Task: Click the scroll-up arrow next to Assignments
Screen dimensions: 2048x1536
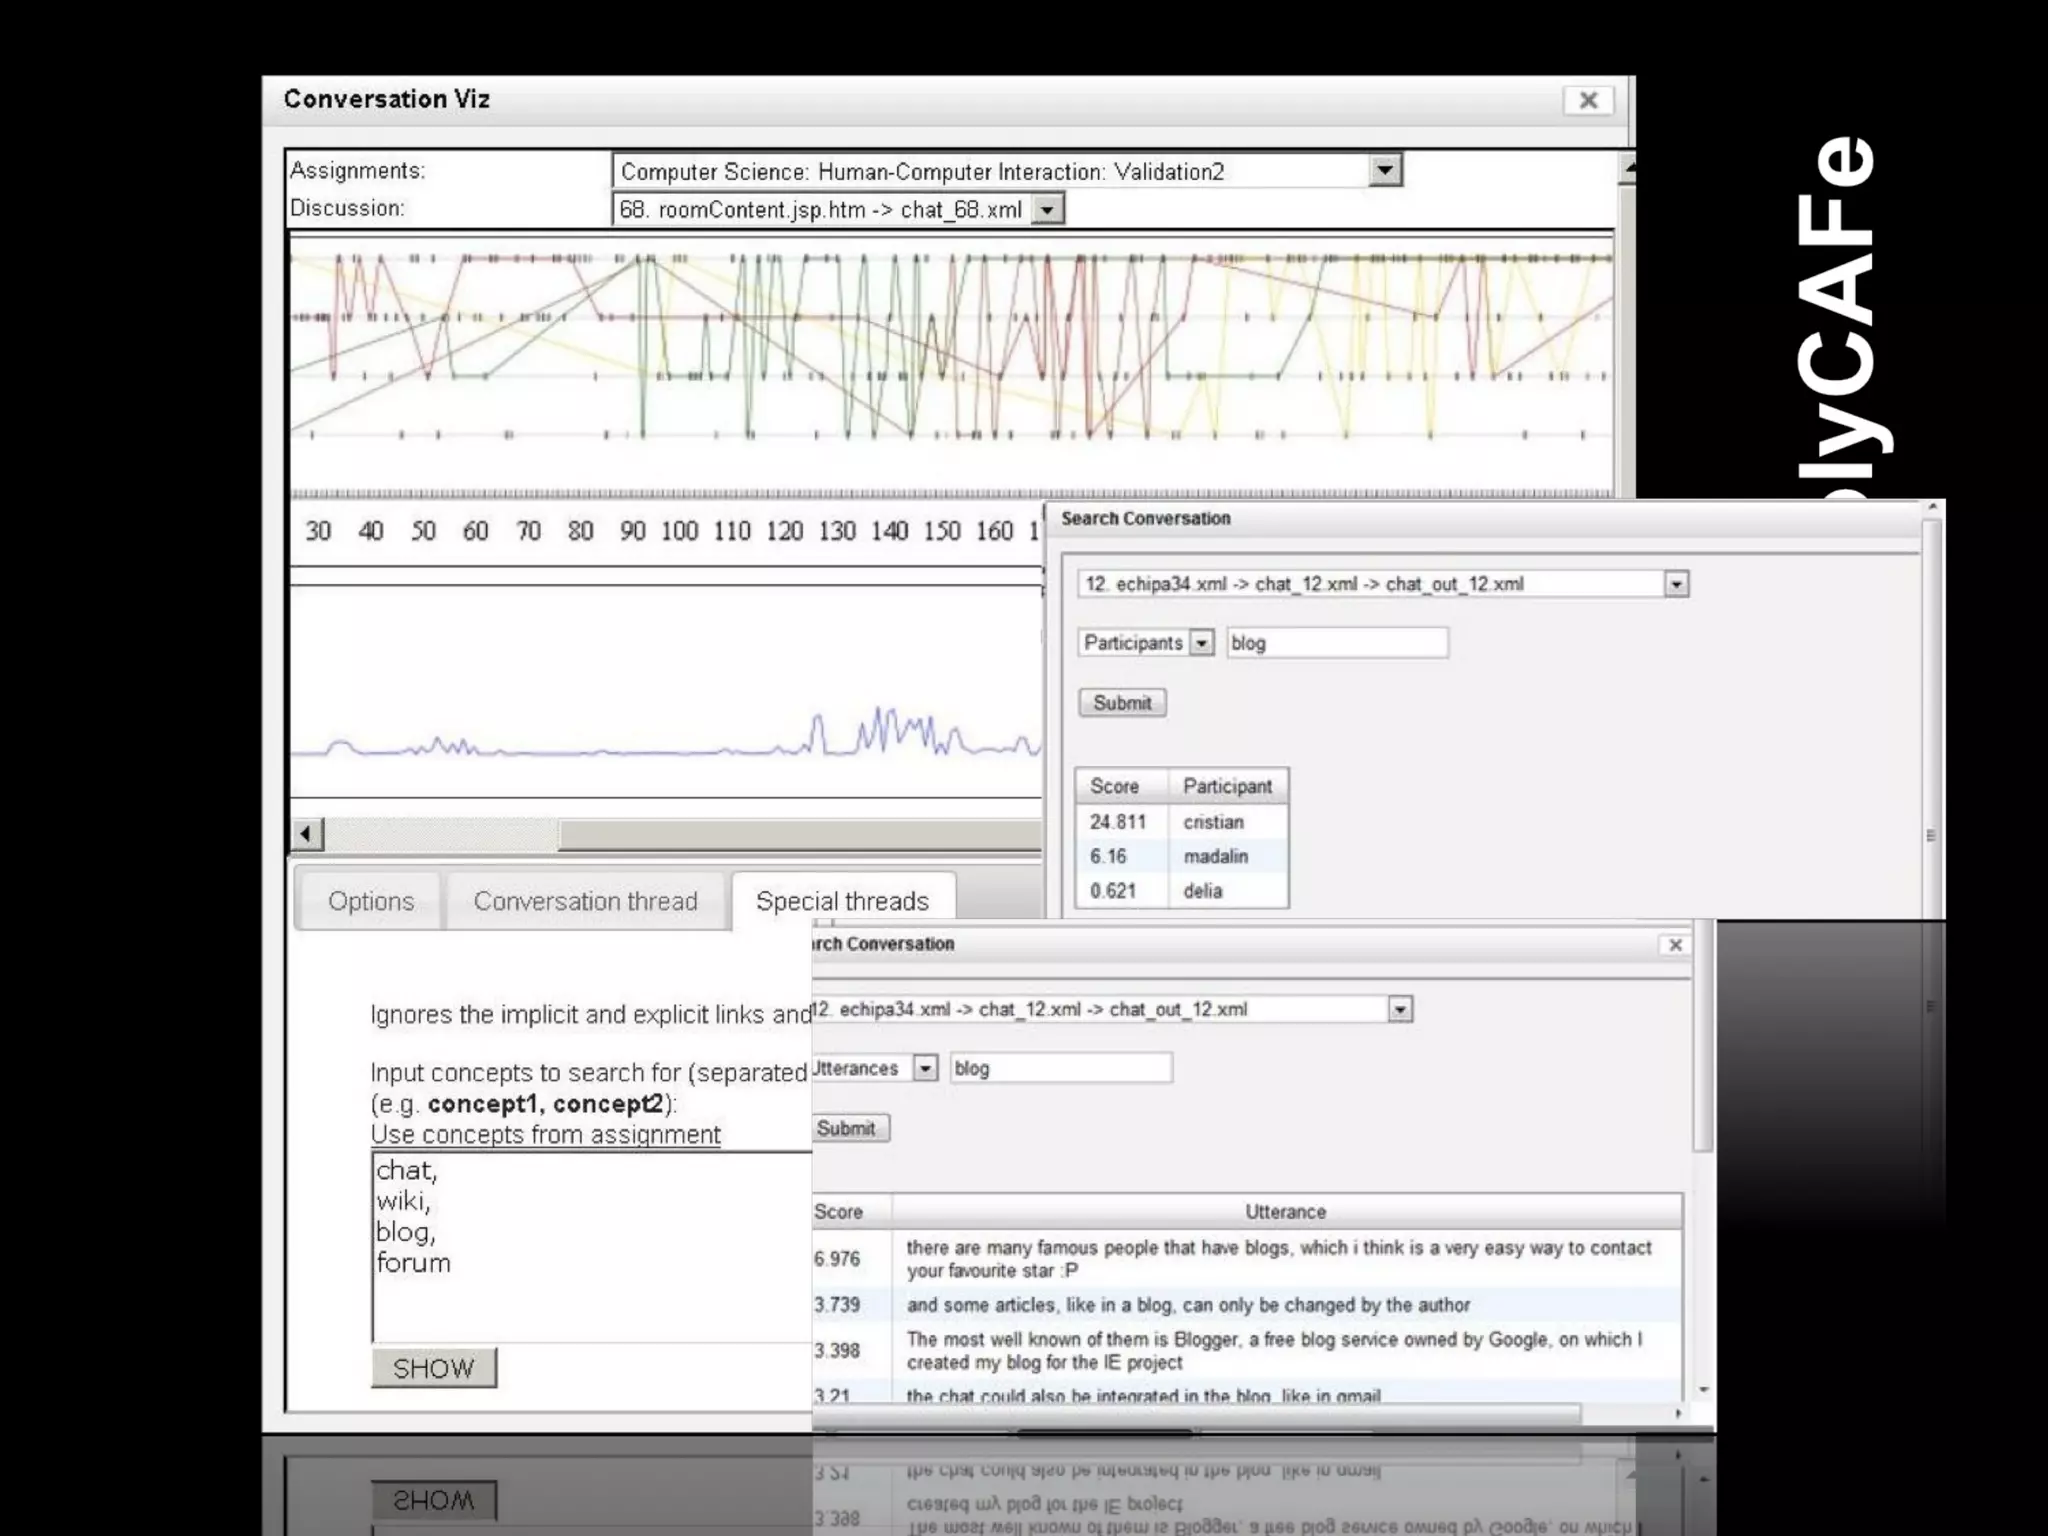Action: tap(1628, 168)
